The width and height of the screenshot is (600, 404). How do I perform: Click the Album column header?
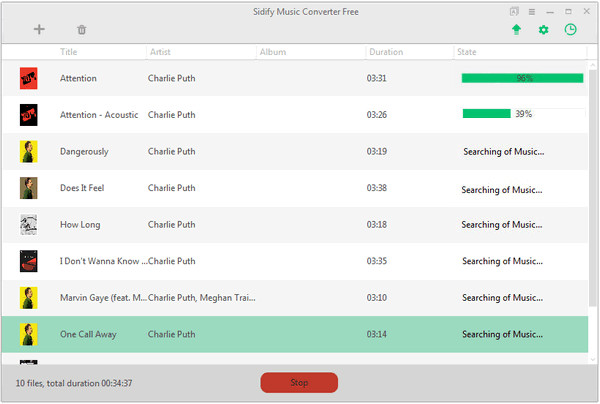[273, 52]
